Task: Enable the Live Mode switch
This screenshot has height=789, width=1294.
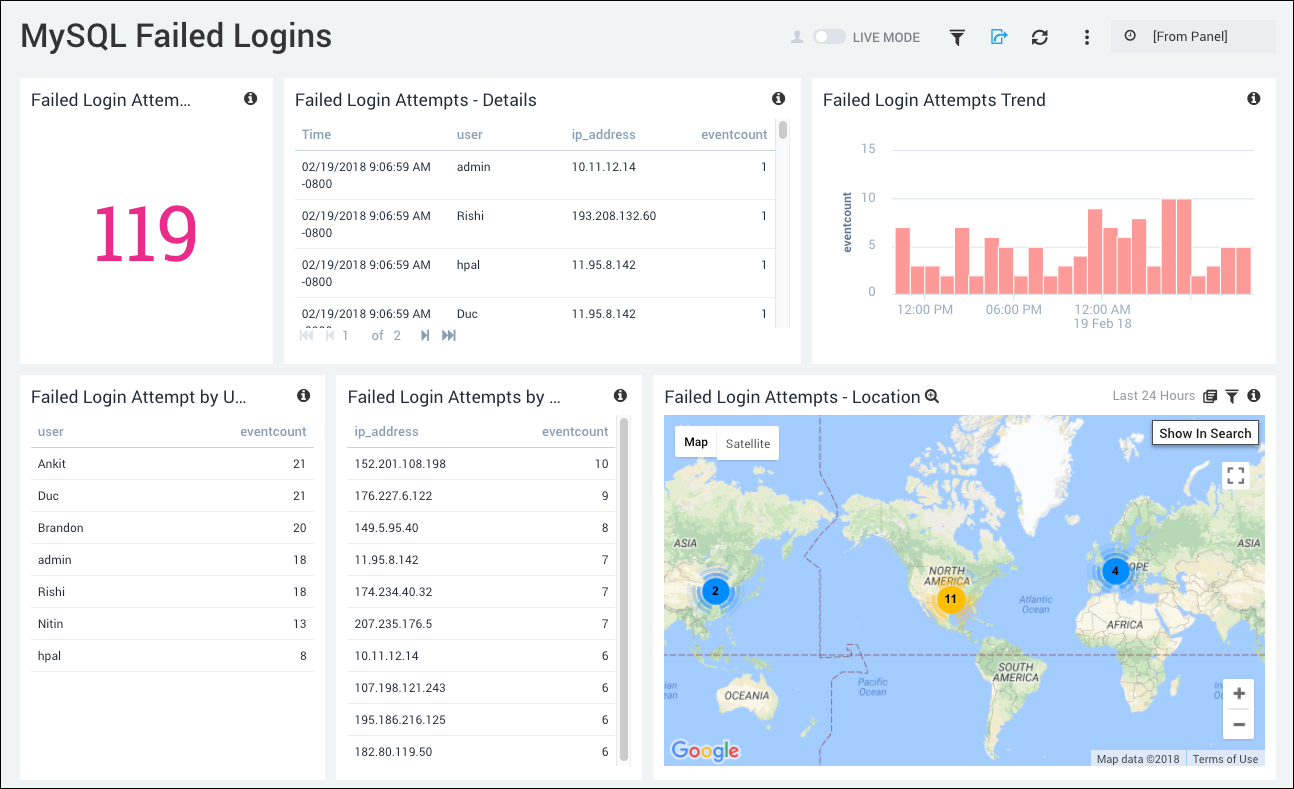Action: click(829, 37)
